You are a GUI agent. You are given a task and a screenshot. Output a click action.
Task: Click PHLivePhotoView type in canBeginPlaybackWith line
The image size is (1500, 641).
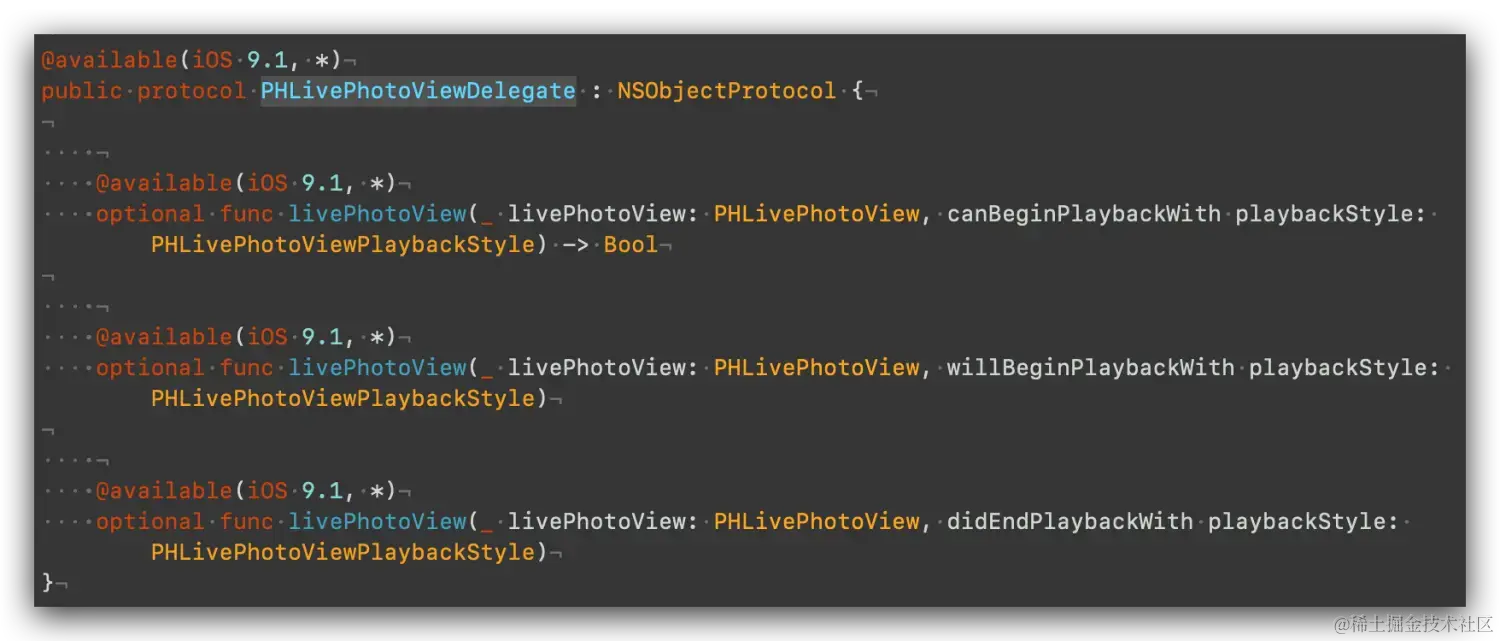[x=817, y=214]
